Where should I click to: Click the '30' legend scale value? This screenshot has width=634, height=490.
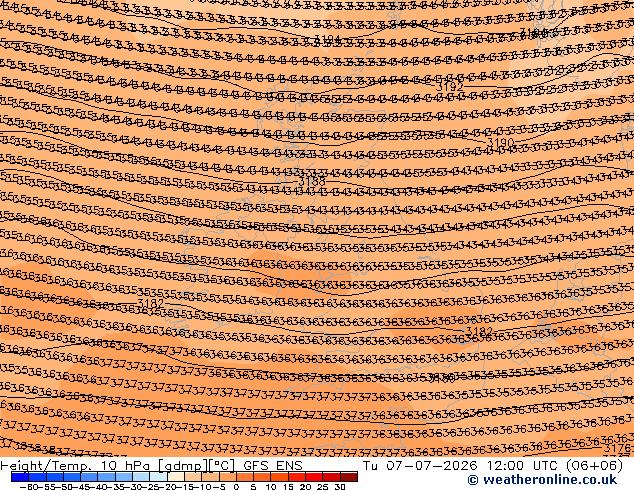tap(340, 486)
